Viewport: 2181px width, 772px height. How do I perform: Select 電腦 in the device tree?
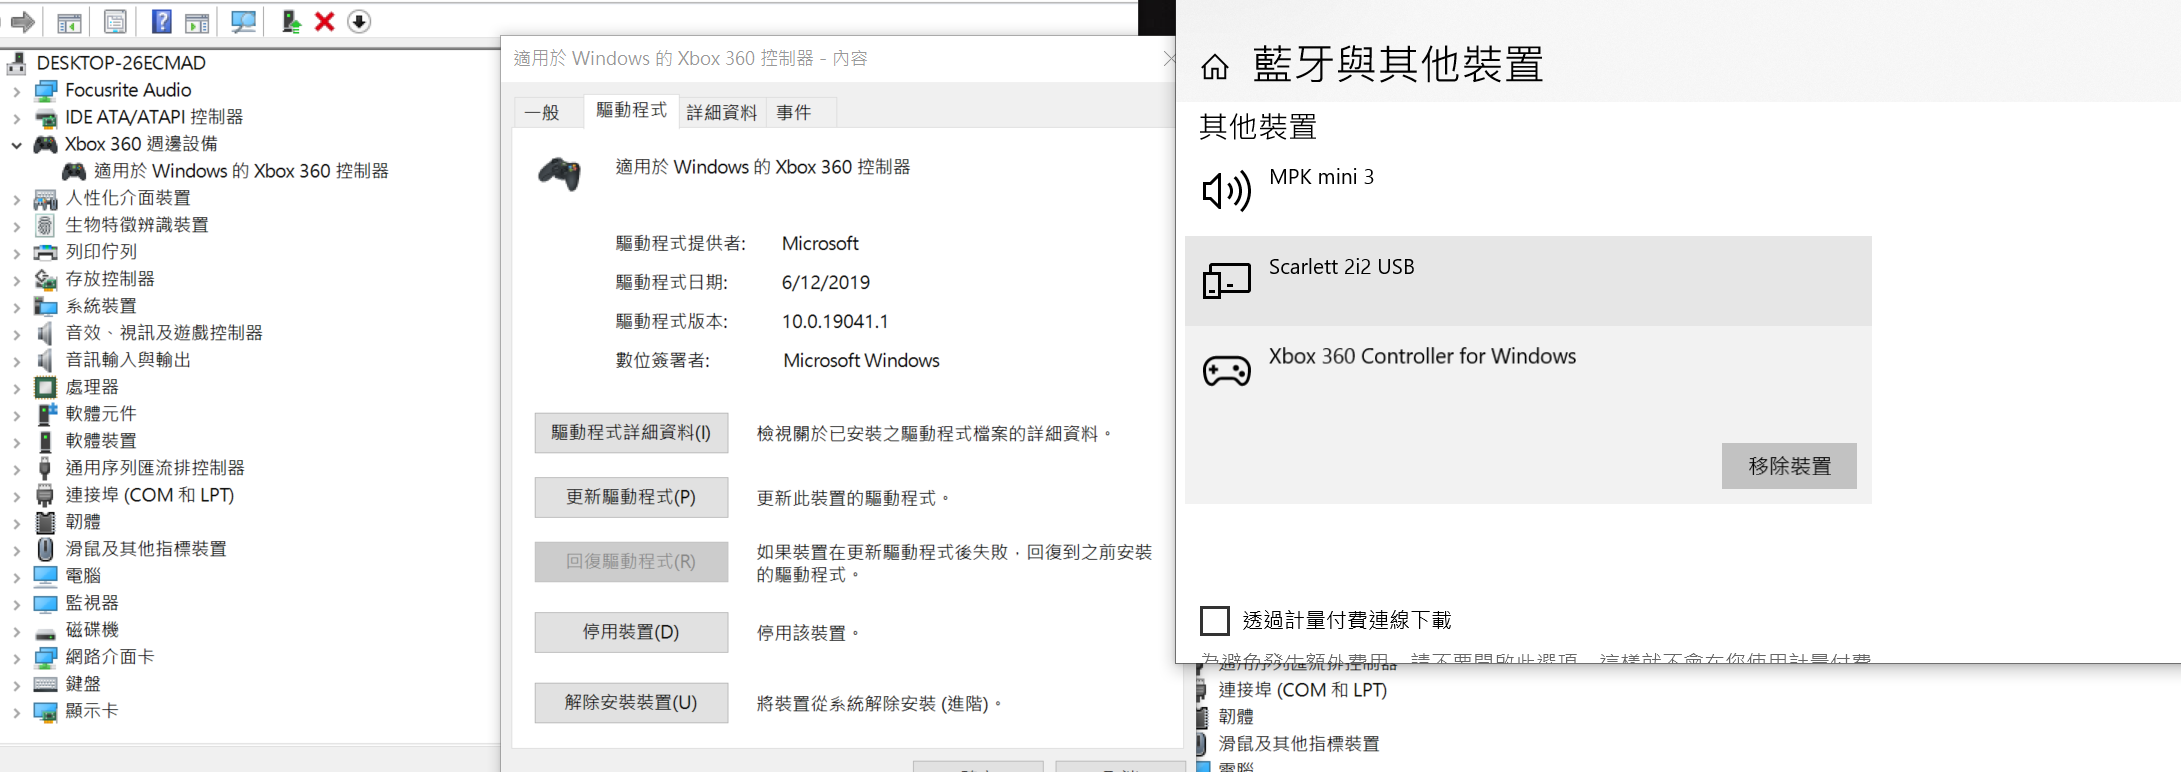point(83,576)
